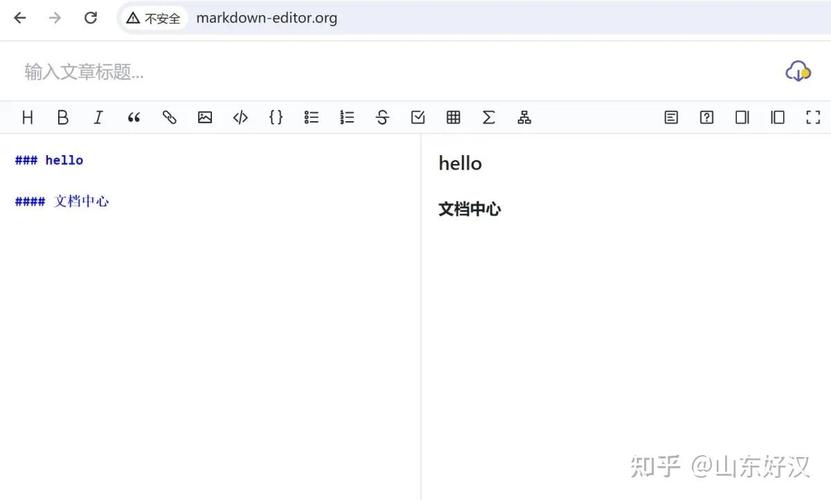Insert an unordered bullet list

311,117
